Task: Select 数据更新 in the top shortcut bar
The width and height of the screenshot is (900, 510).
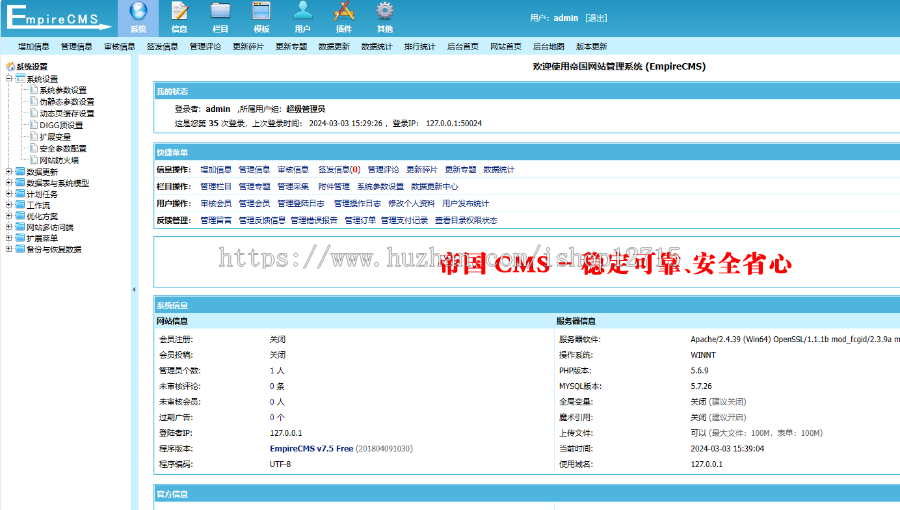Action: click(334, 46)
